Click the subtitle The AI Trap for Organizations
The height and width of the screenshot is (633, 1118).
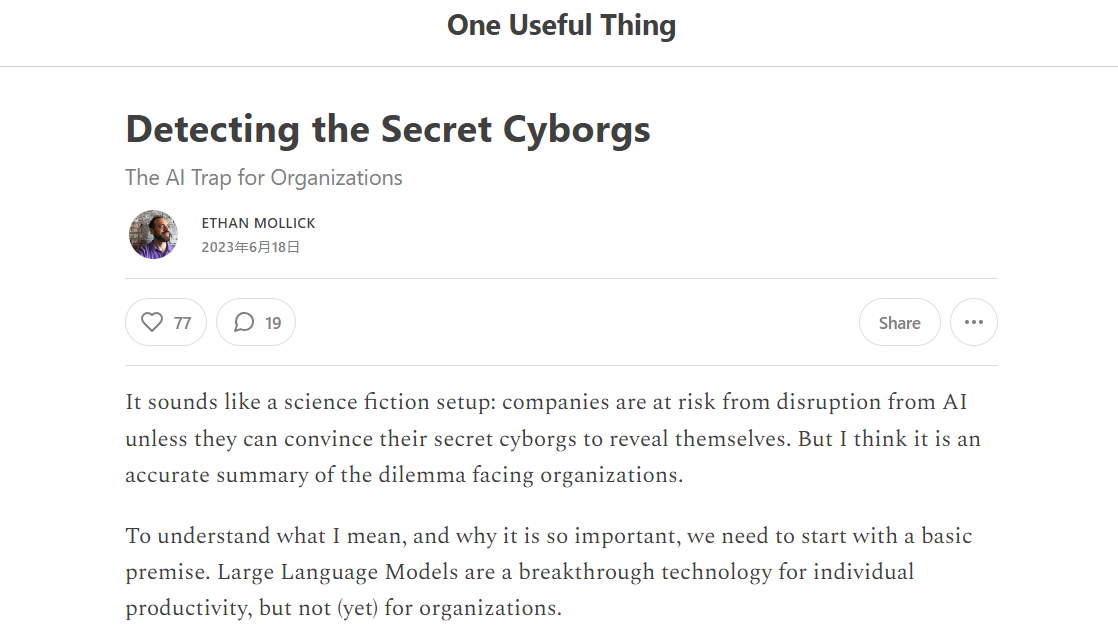(264, 177)
